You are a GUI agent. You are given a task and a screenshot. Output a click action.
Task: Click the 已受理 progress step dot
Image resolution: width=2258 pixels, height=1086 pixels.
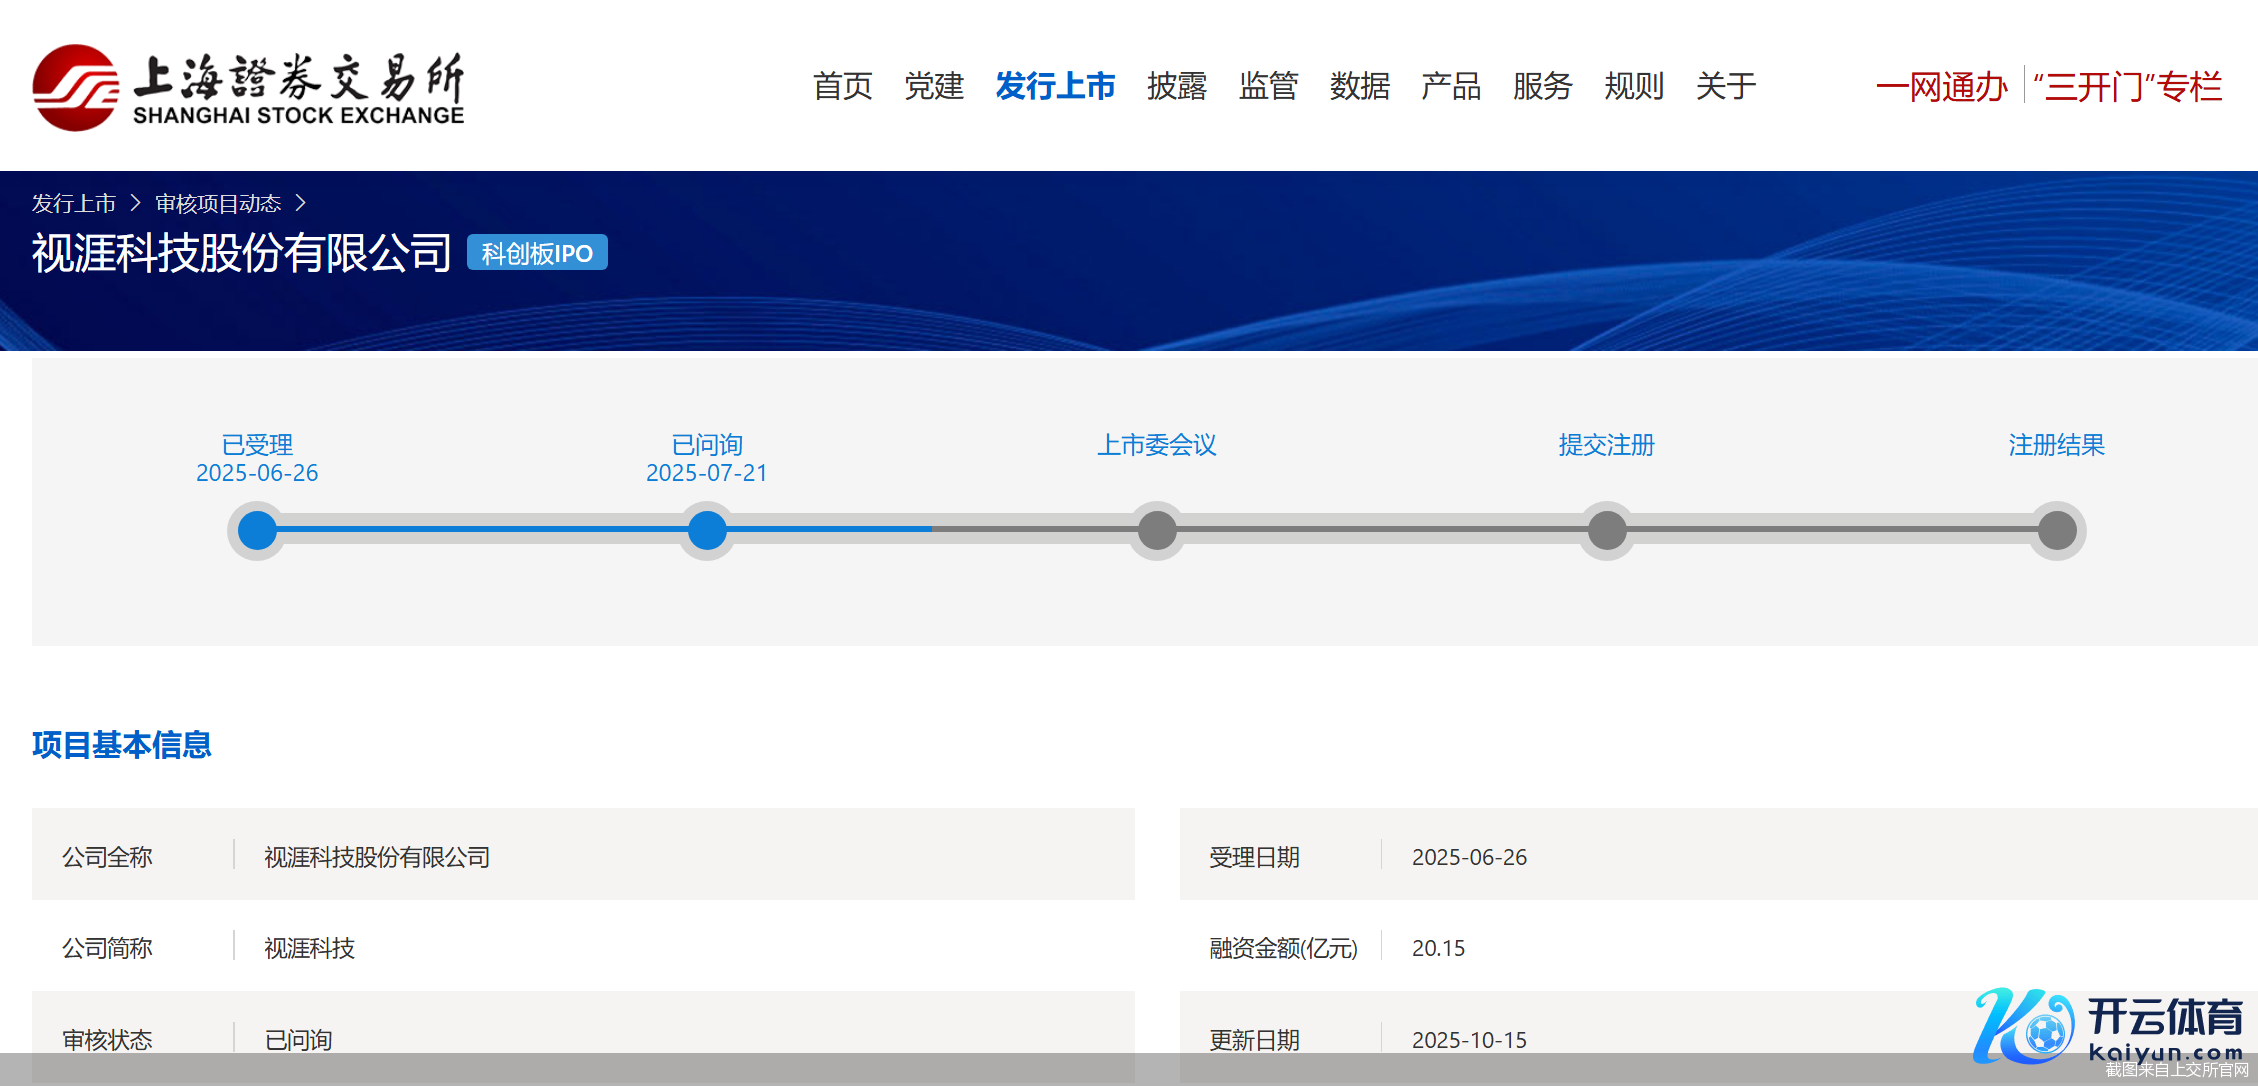coord(257,530)
